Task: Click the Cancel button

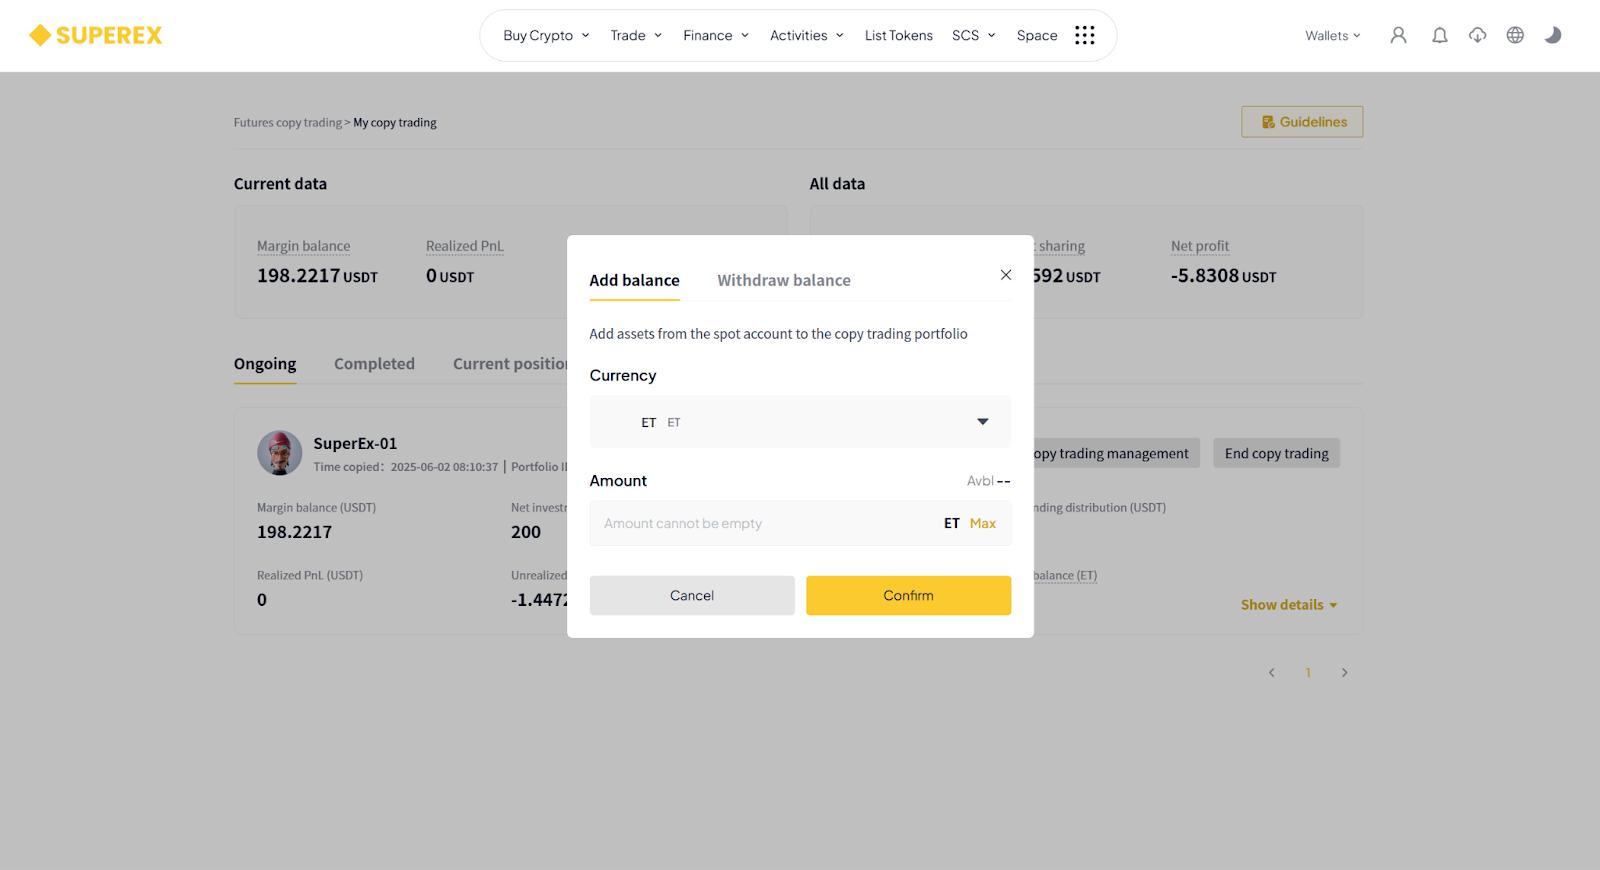Action: [692, 595]
